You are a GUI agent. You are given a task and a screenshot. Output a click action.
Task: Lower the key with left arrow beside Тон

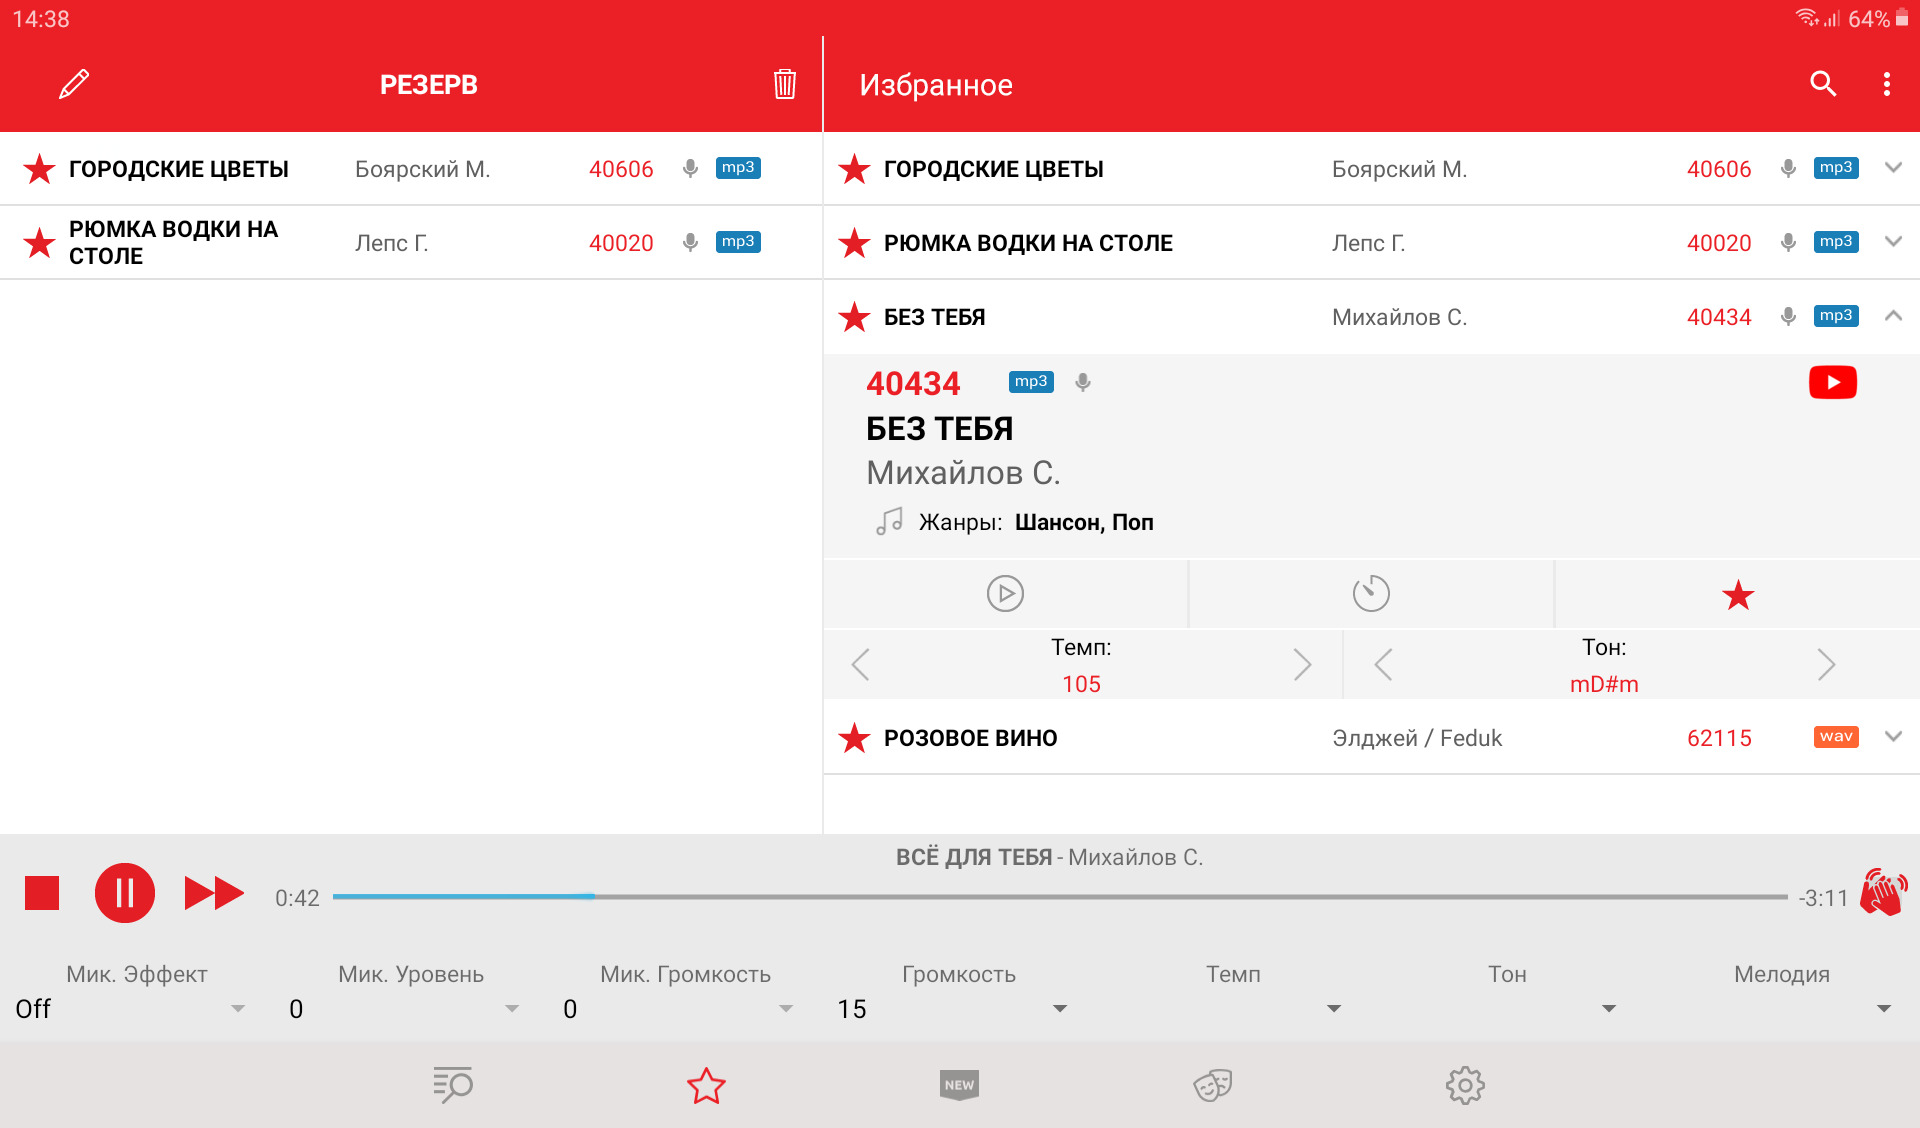point(1383,664)
